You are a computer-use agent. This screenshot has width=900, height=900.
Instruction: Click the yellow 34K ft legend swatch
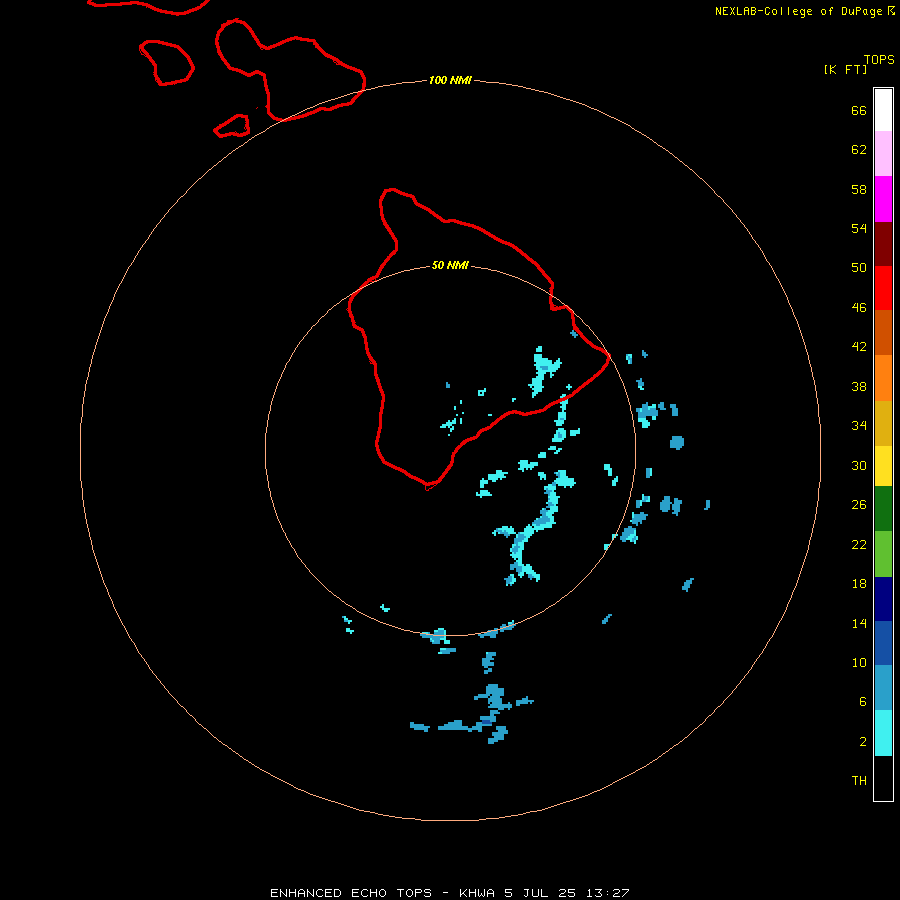(x=883, y=466)
